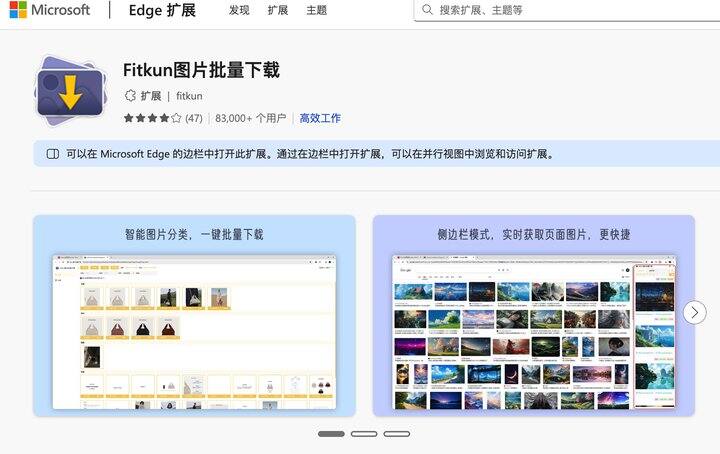Click the search magnifier icon
The width and height of the screenshot is (720, 454).
tap(427, 10)
